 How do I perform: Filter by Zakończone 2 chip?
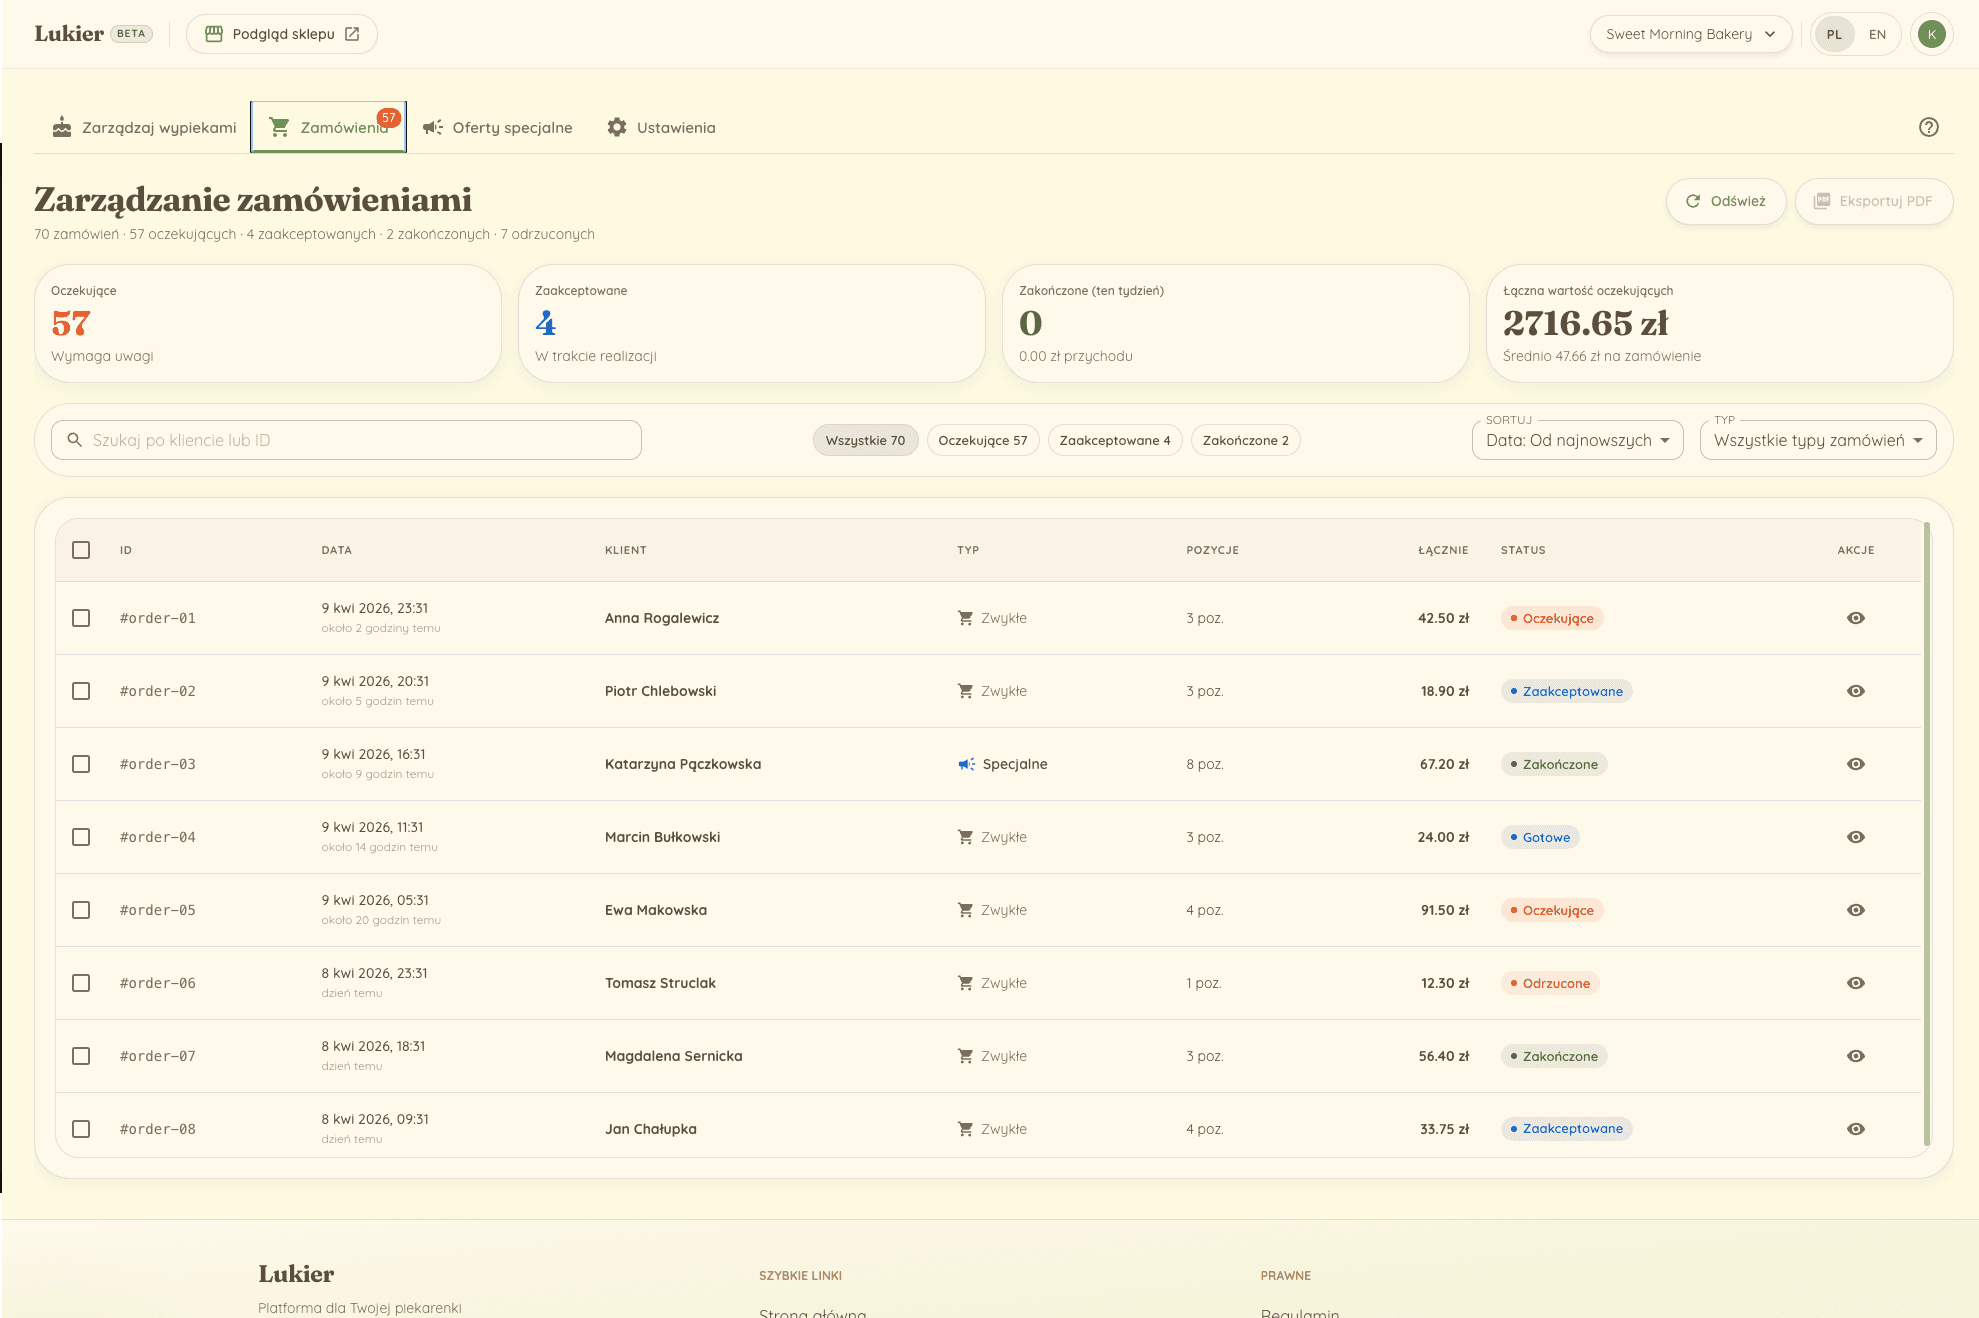pyautogui.click(x=1245, y=440)
